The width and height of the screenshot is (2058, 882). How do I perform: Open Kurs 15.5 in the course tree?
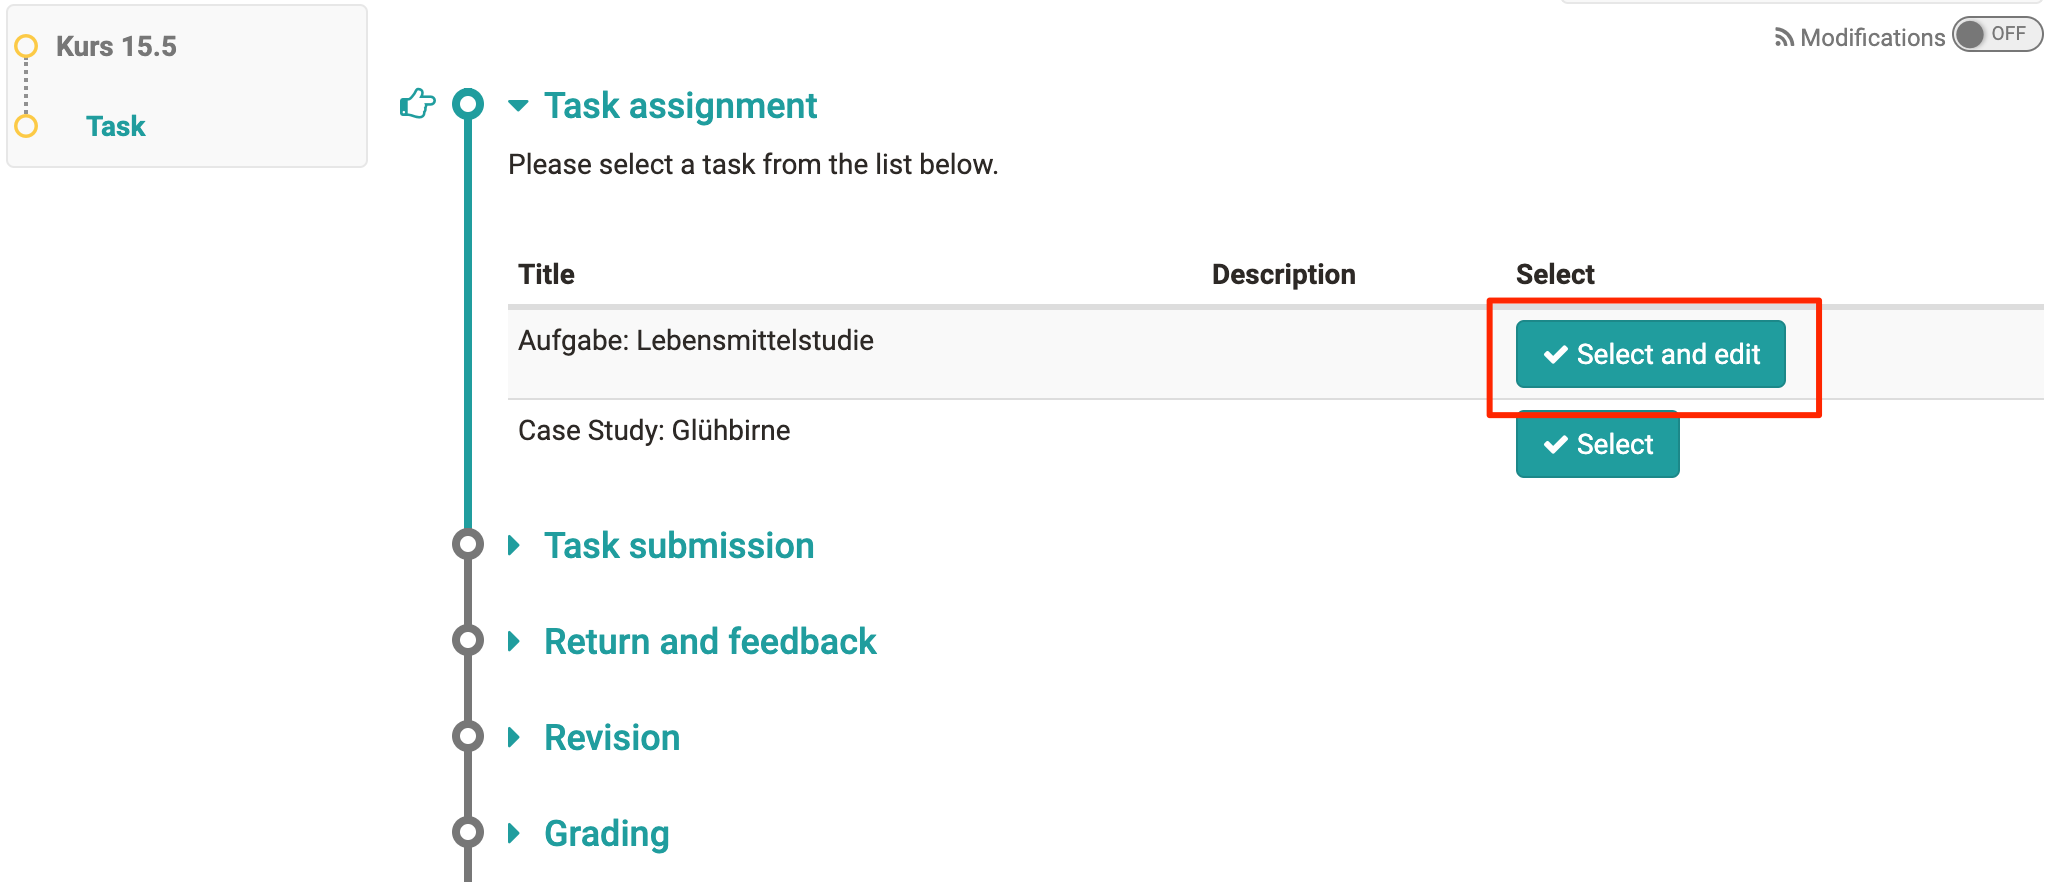(116, 46)
